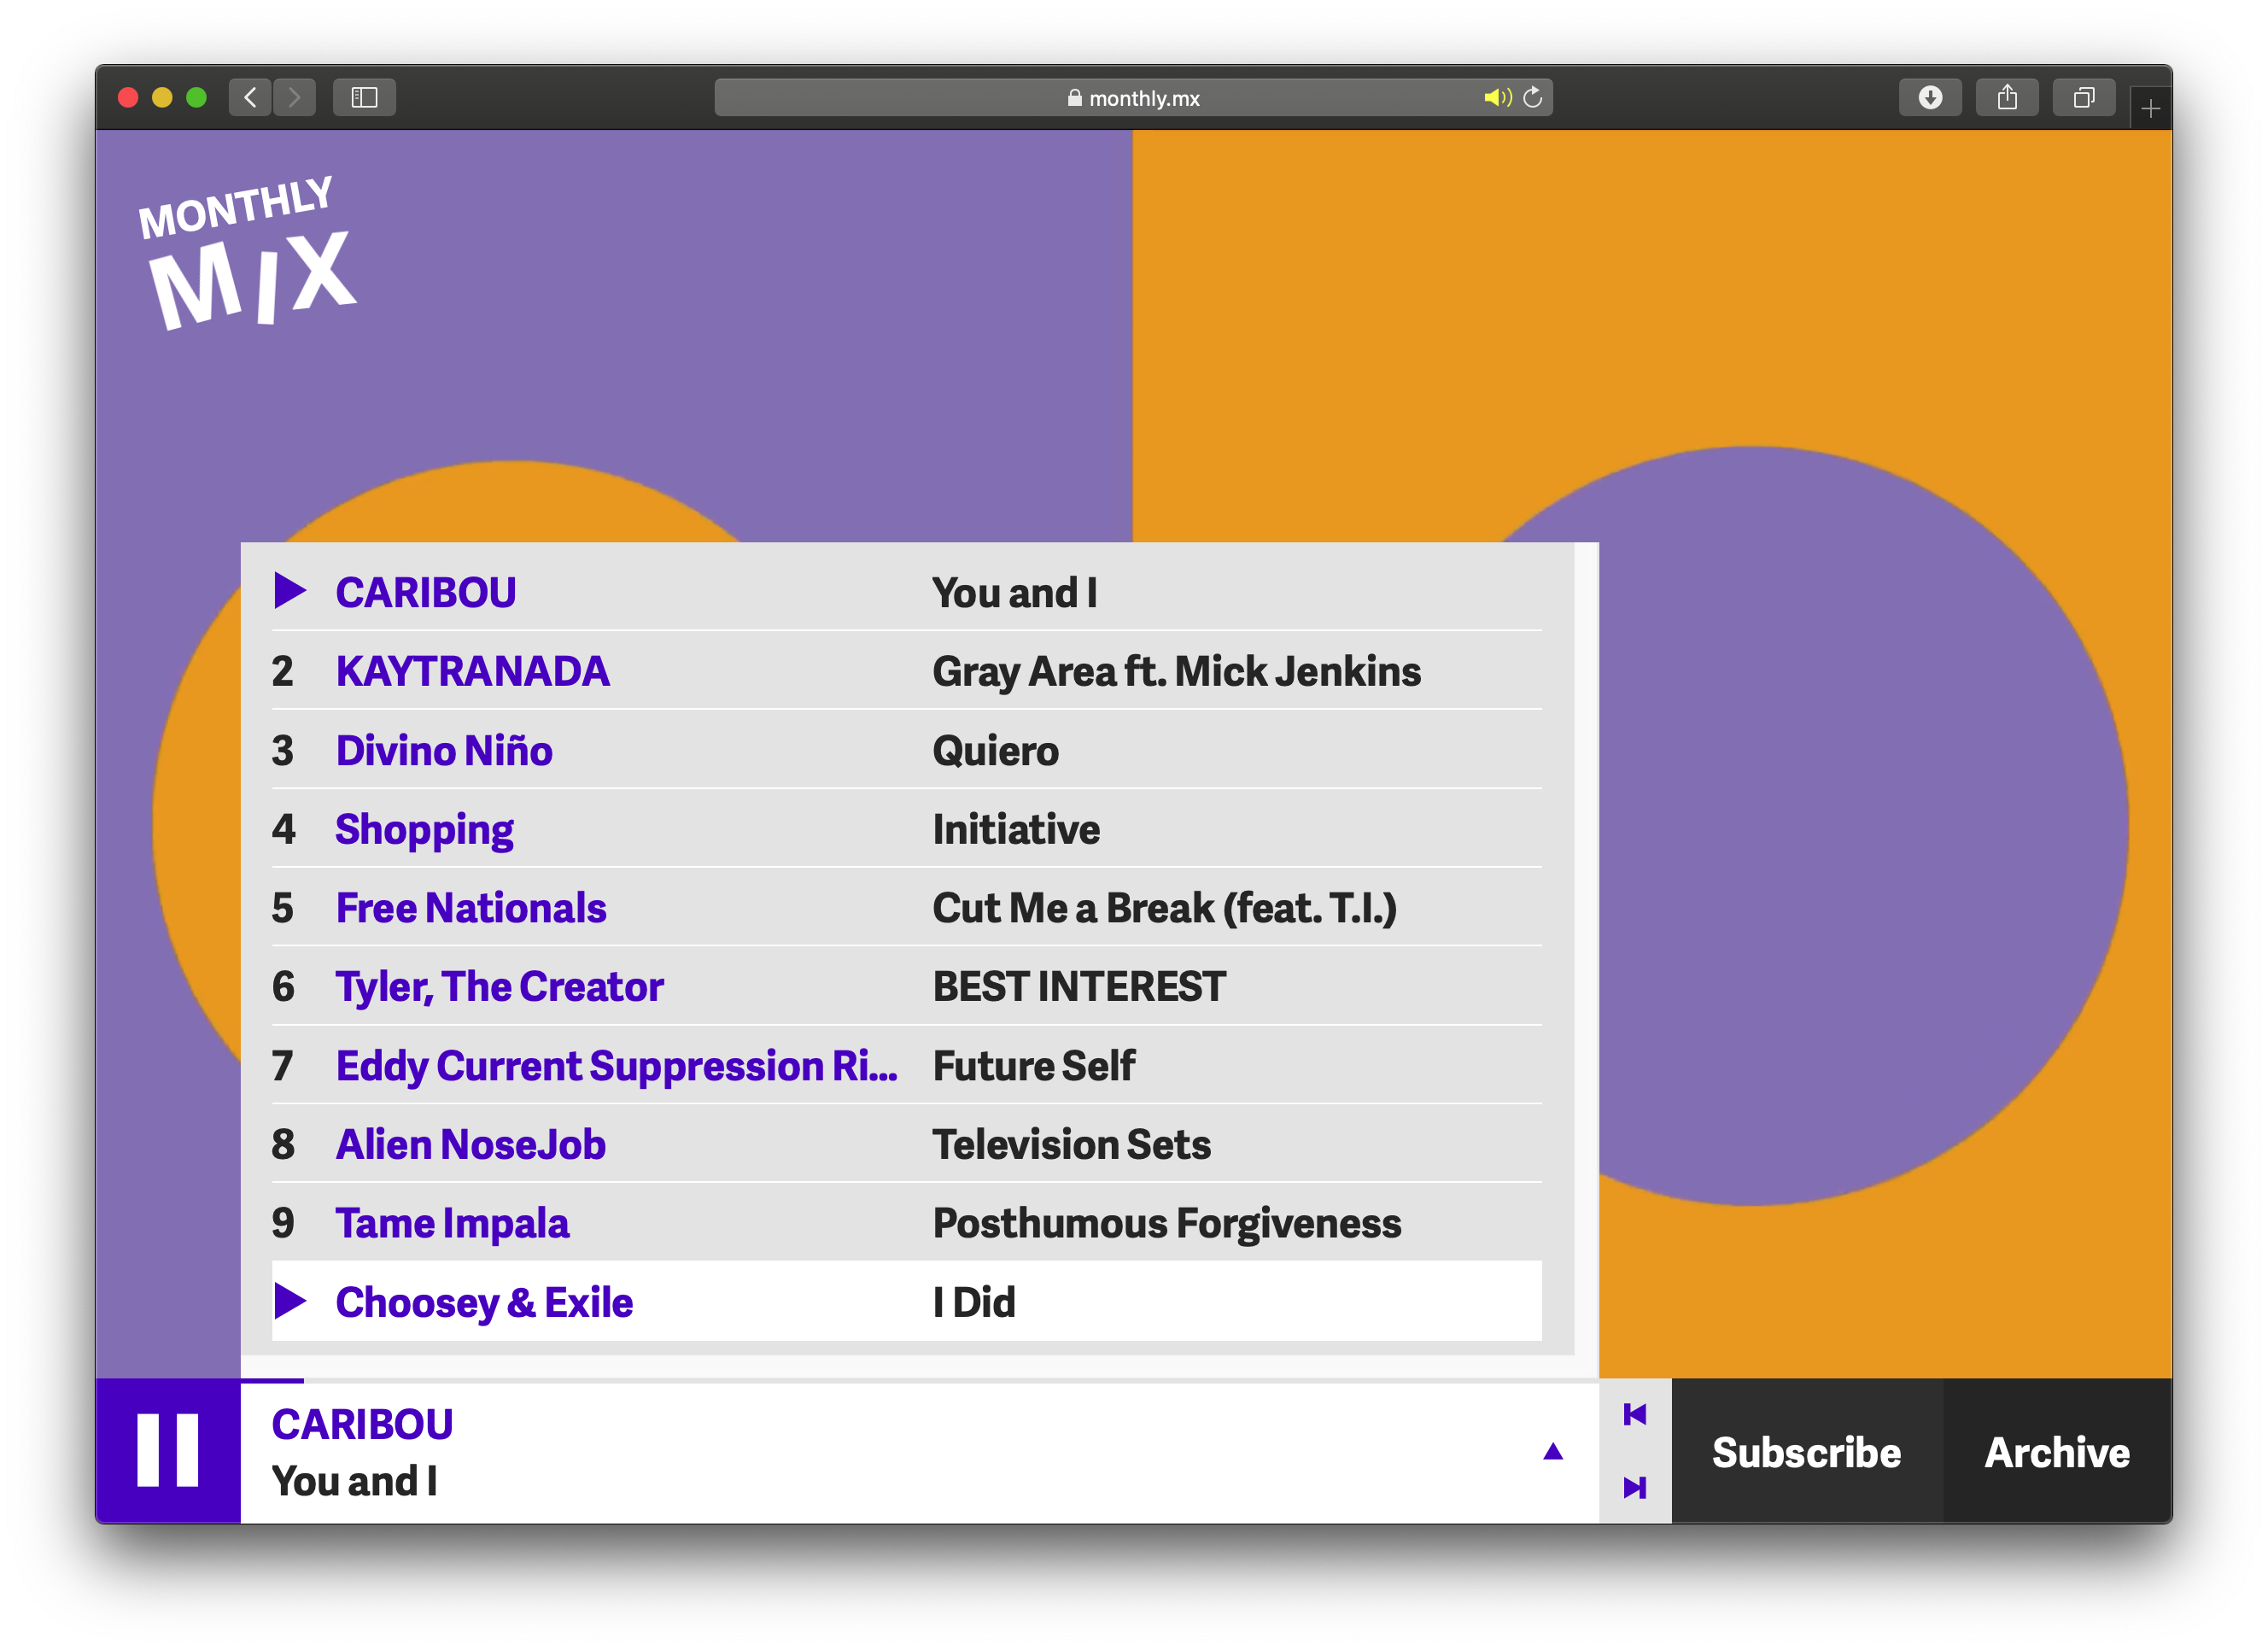2268x1650 pixels.
Task: Open the Safari share menu
Action: 2006,97
